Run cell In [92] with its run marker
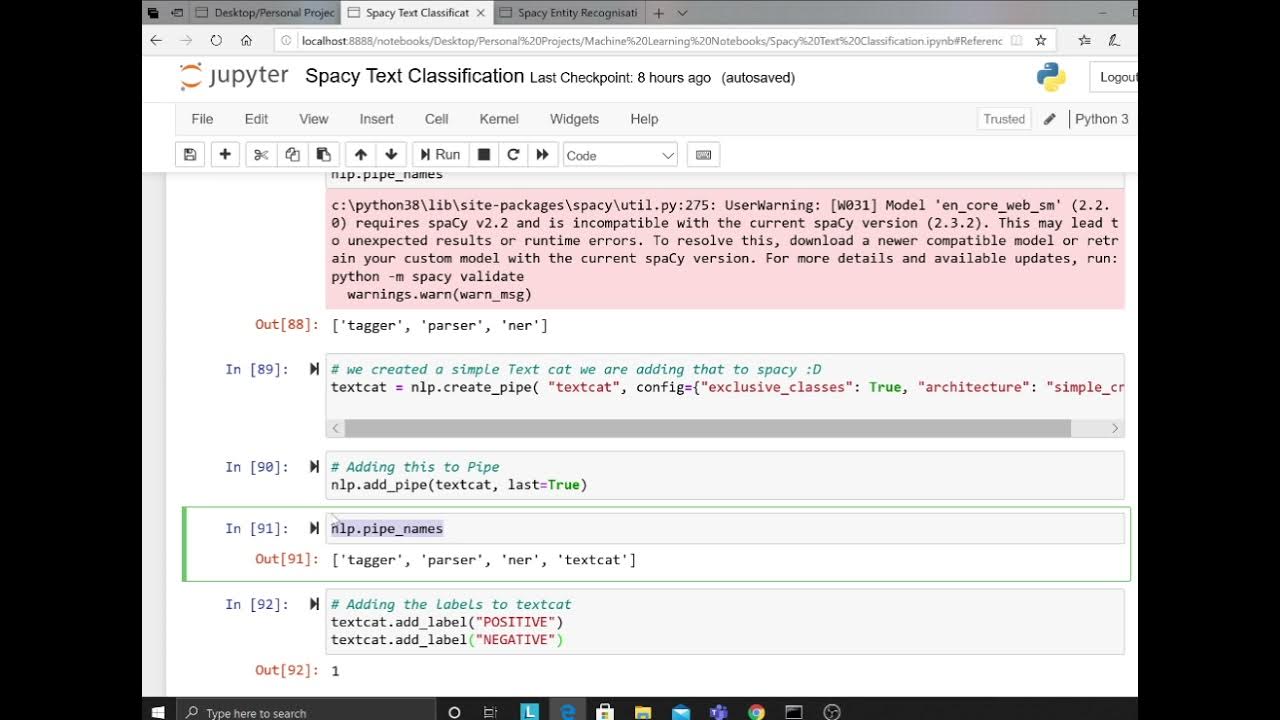This screenshot has width=1280, height=720. coord(315,604)
